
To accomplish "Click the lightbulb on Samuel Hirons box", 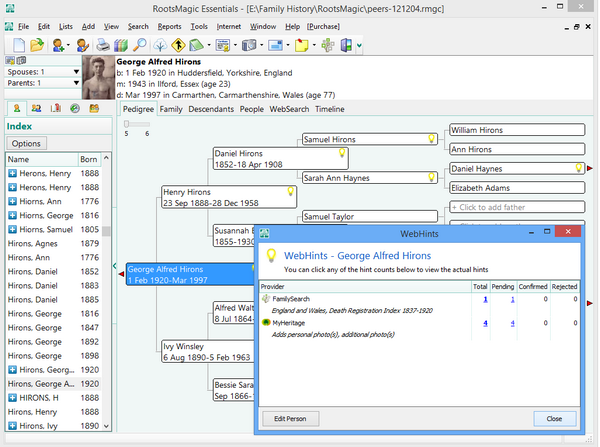I will click(x=434, y=139).
